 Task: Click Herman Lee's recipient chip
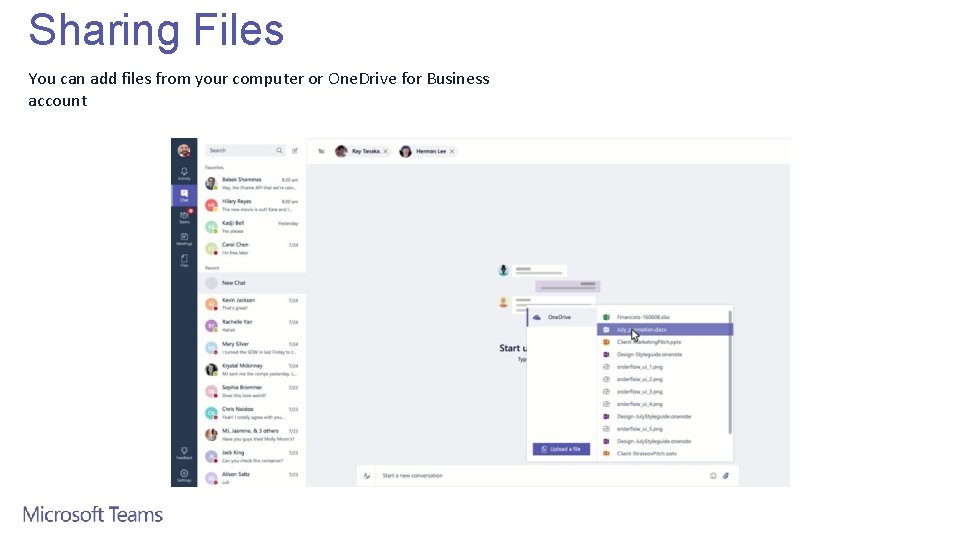427,151
